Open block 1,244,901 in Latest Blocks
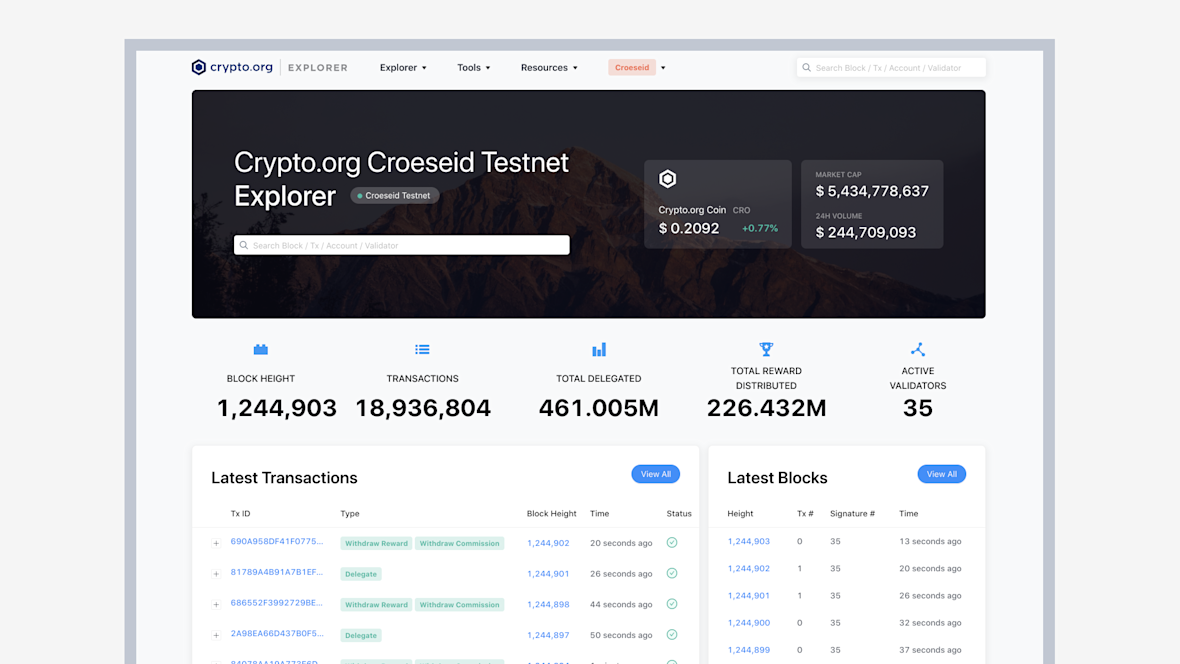 749,595
